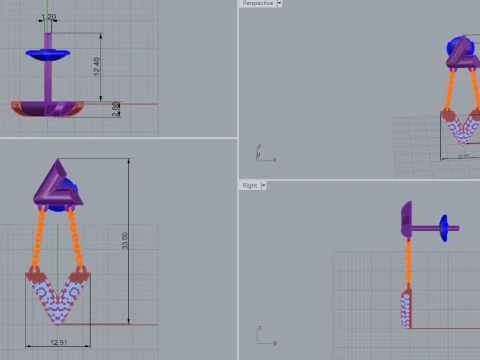
Task: Click the Right viewport title label
Action: [x=250, y=185]
